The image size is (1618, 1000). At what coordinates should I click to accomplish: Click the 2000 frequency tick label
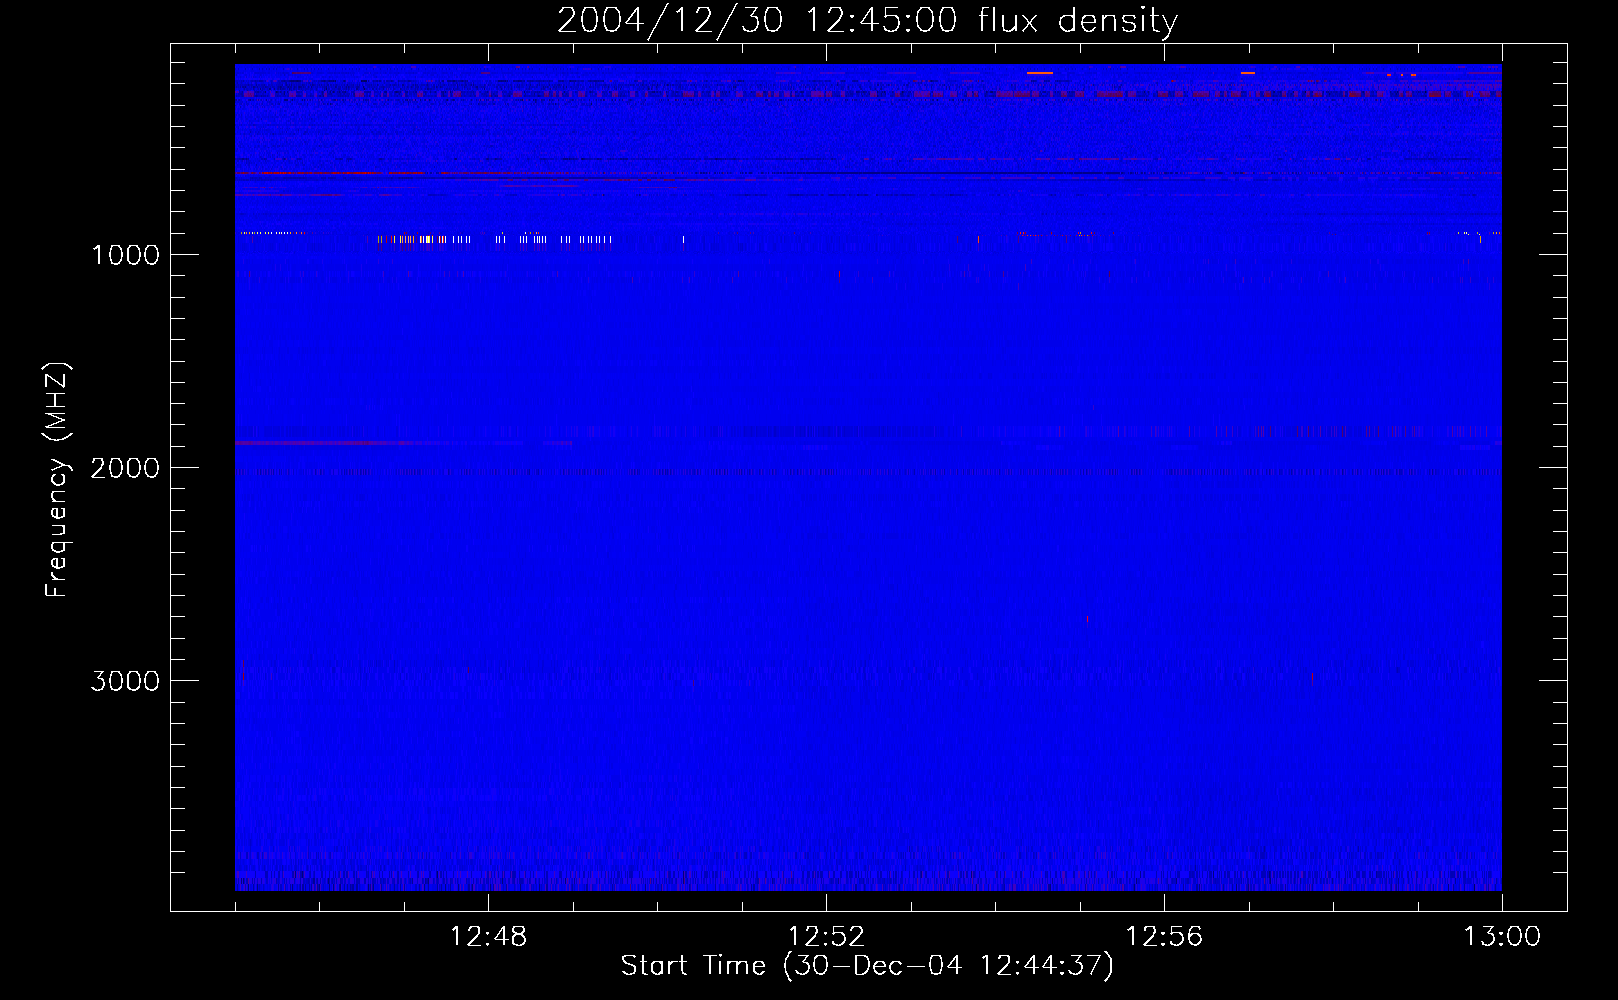(125, 468)
